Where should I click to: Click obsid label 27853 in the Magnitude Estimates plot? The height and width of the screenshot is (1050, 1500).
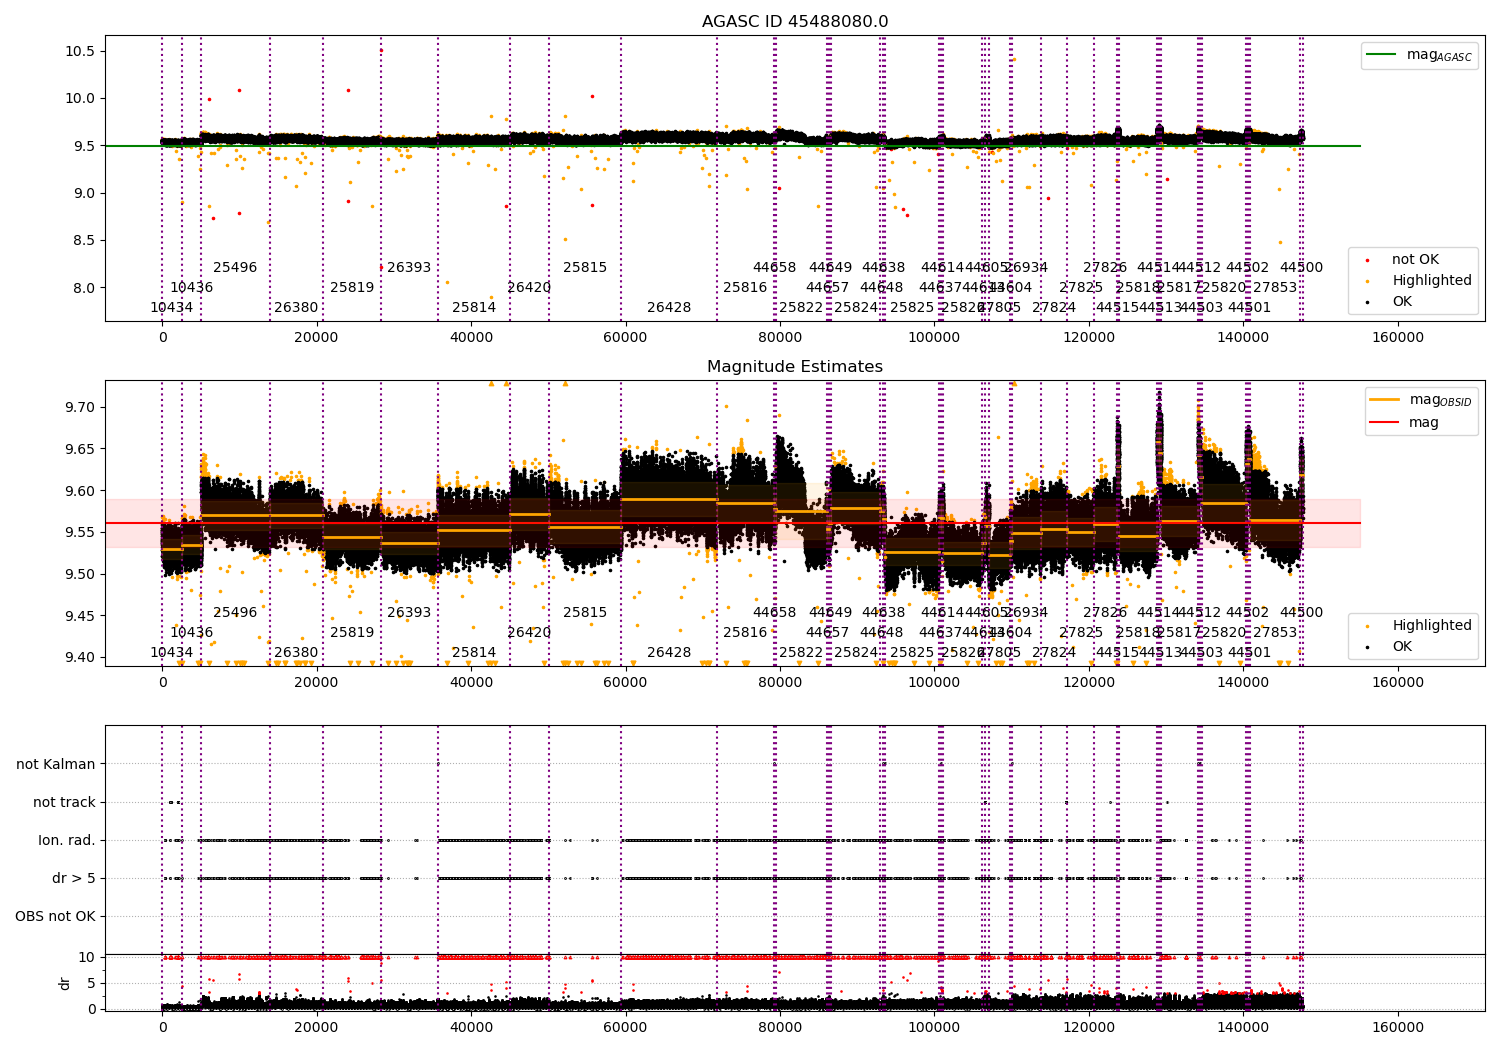tap(1275, 633)
